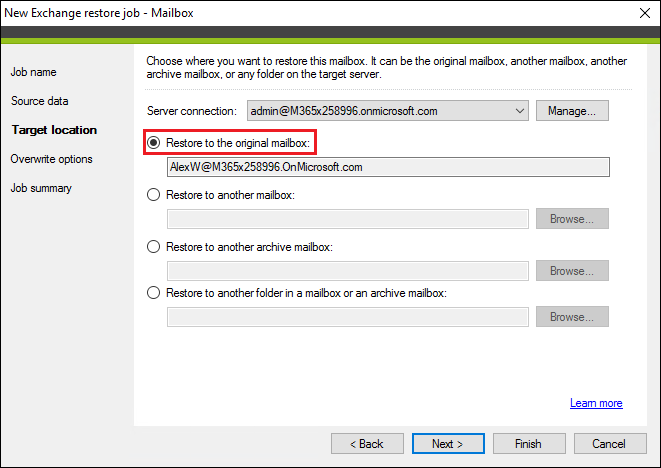The width and height of the screenshot is (661, 468).
Task: Open the Learn more link
Action: click(596, 403)
